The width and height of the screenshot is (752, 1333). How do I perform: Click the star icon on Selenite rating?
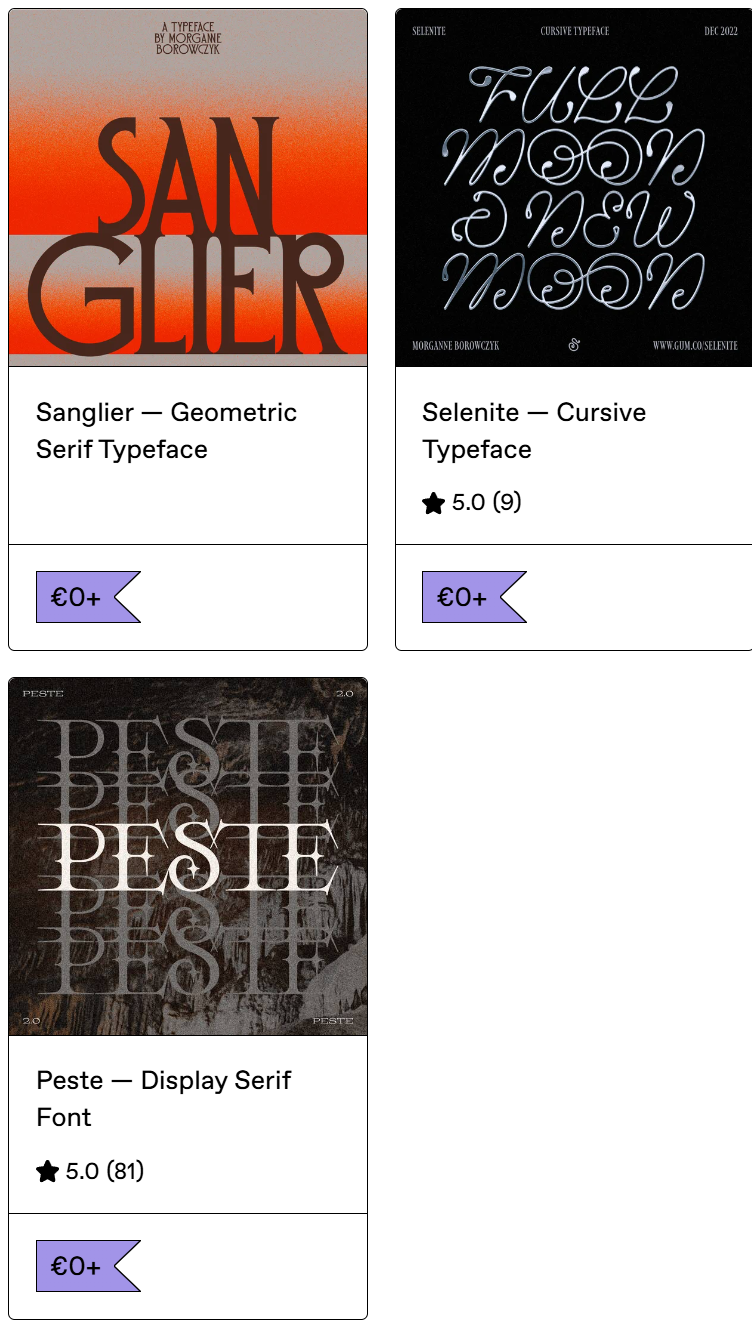[x=433, y=503]
